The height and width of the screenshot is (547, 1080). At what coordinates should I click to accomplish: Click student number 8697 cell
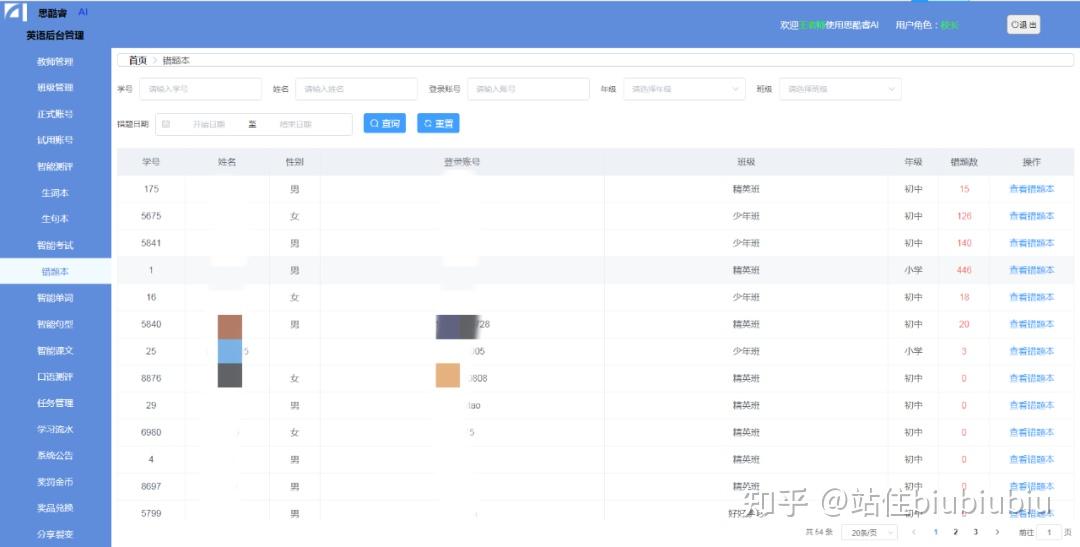pos(151,486)
